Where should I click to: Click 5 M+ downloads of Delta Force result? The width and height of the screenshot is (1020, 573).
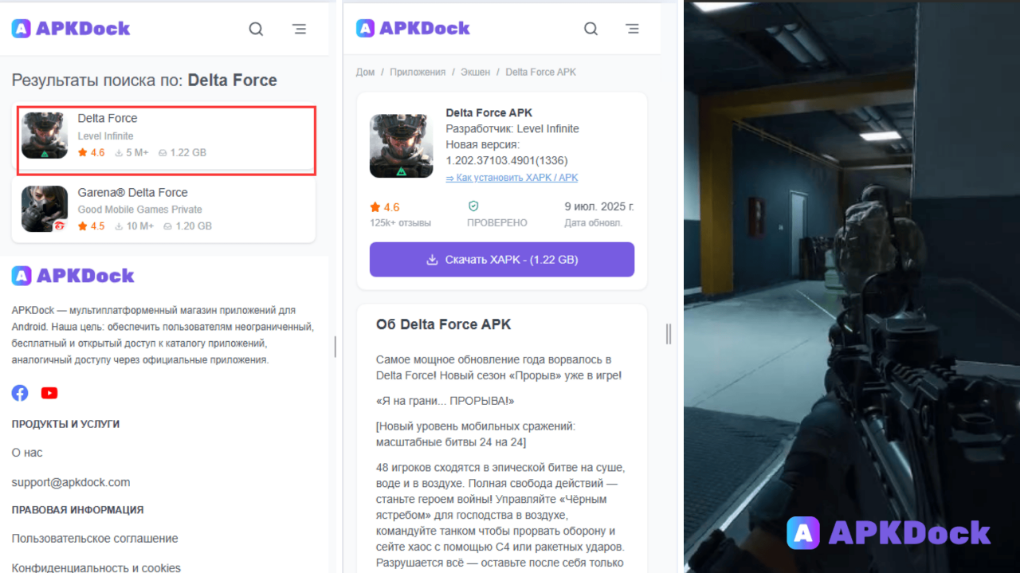(131, 153)
